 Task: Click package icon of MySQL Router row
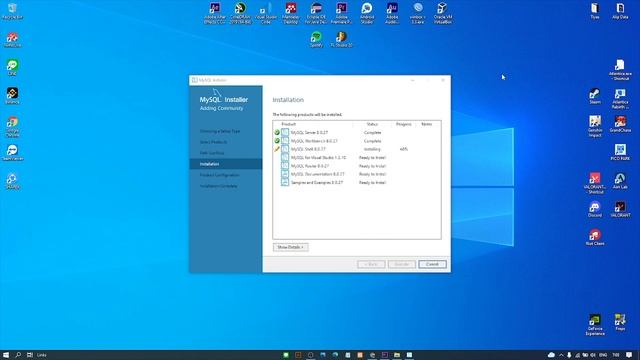tap(285, 166)
